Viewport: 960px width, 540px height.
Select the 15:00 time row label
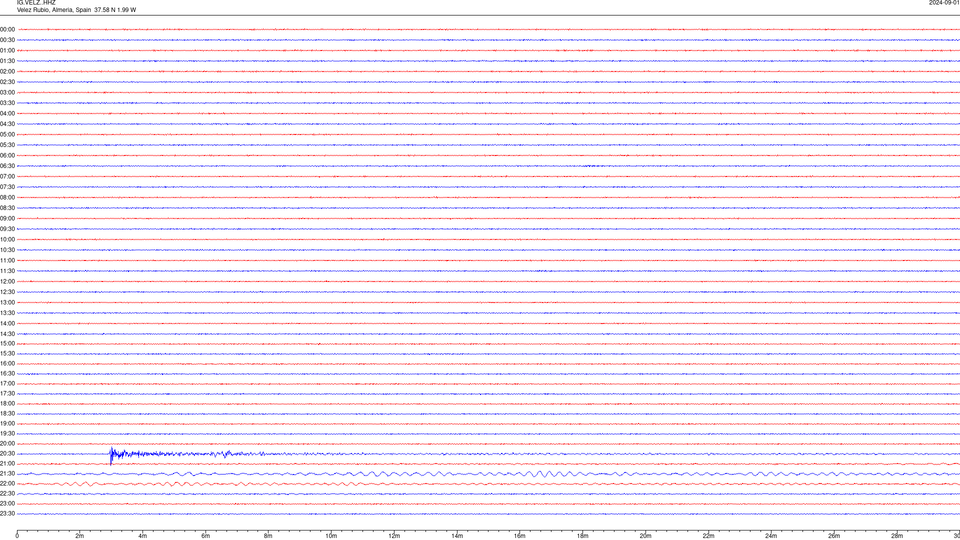[x=7, y=343]
